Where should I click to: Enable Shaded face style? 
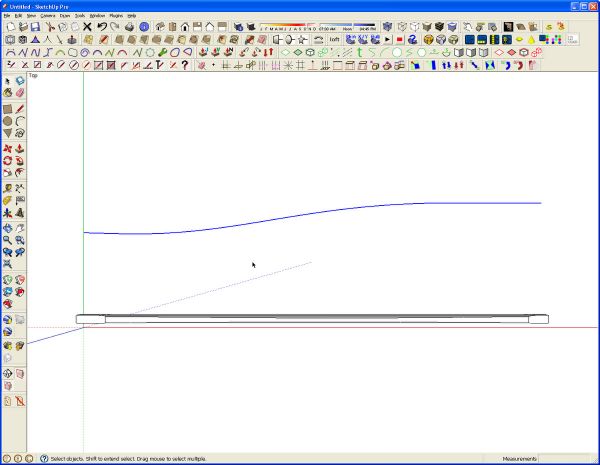click(427, 27)
